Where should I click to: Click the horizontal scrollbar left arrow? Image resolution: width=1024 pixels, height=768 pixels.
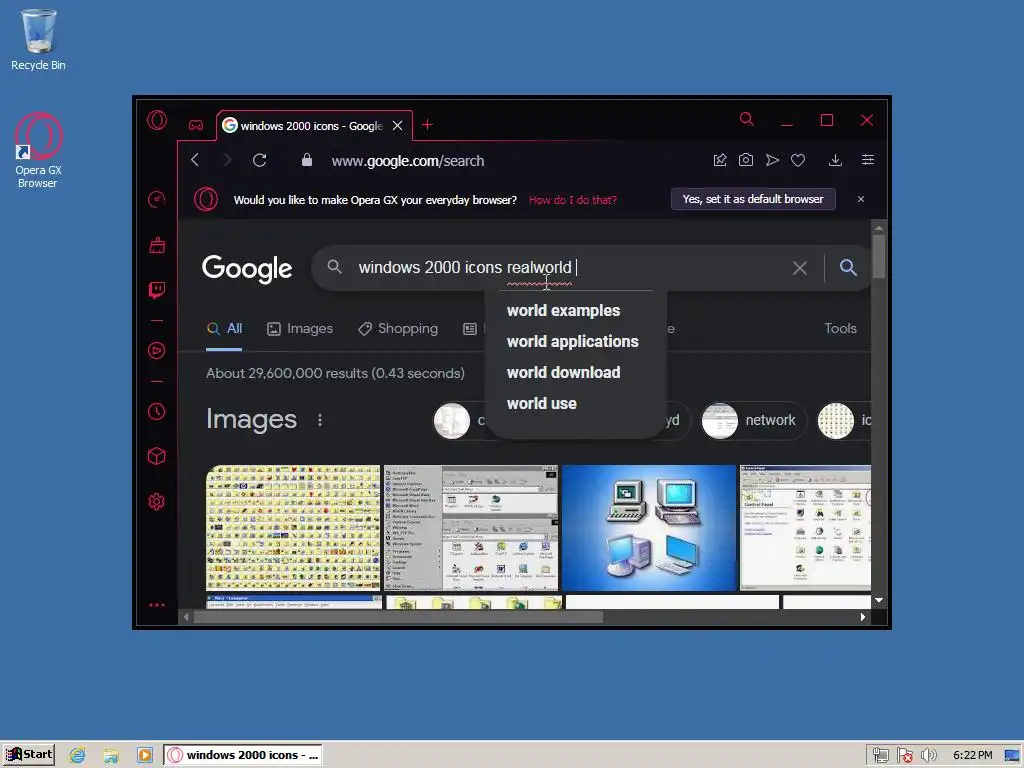coord(186,616)
